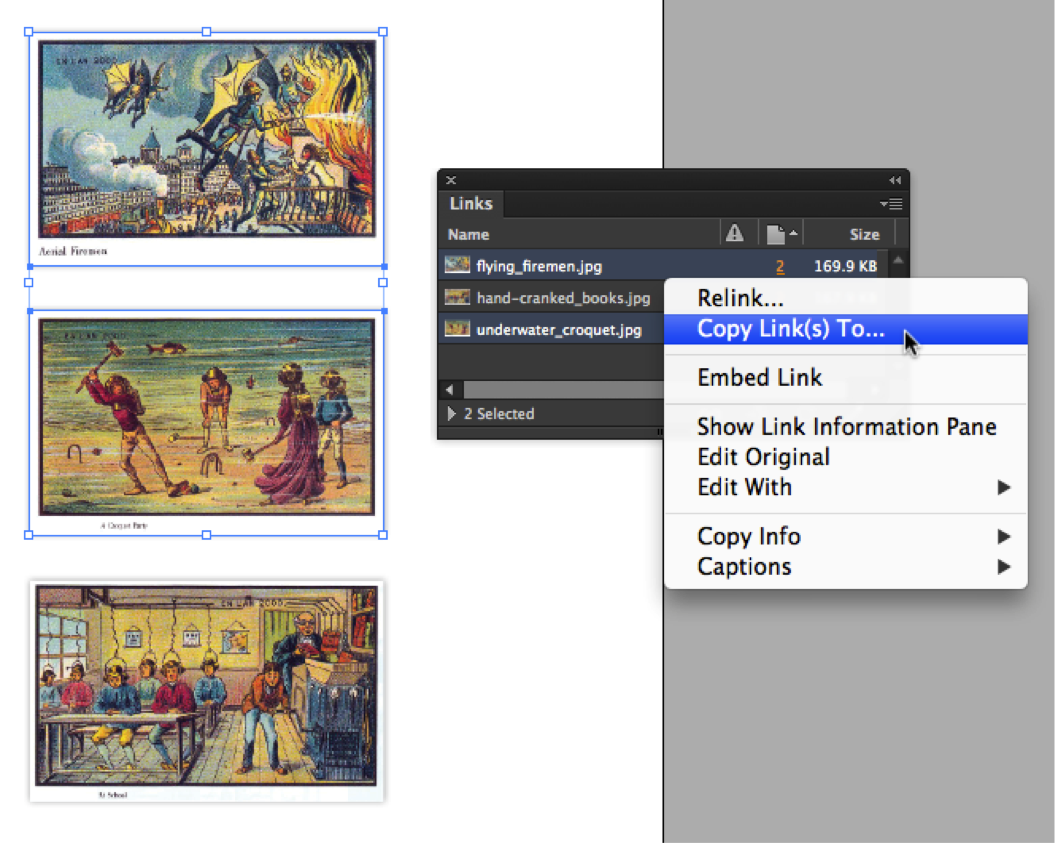Click underwater_croquet.jpg thumbnail icon in list
Screen dimensions: 1055x843
[457, 328]
